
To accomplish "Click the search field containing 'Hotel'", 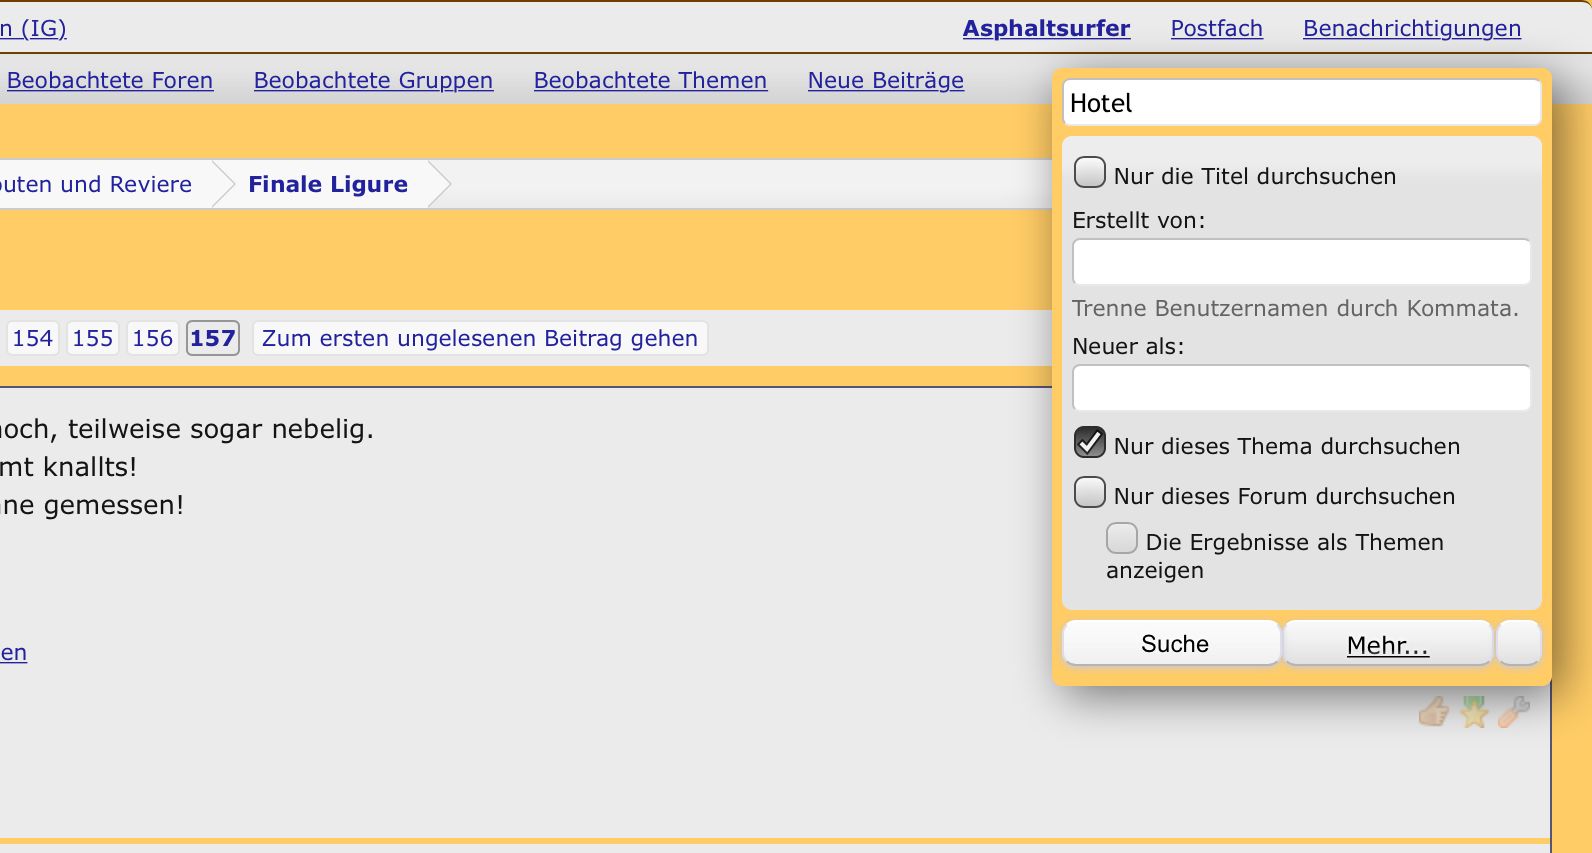I will click(1301, 103).
